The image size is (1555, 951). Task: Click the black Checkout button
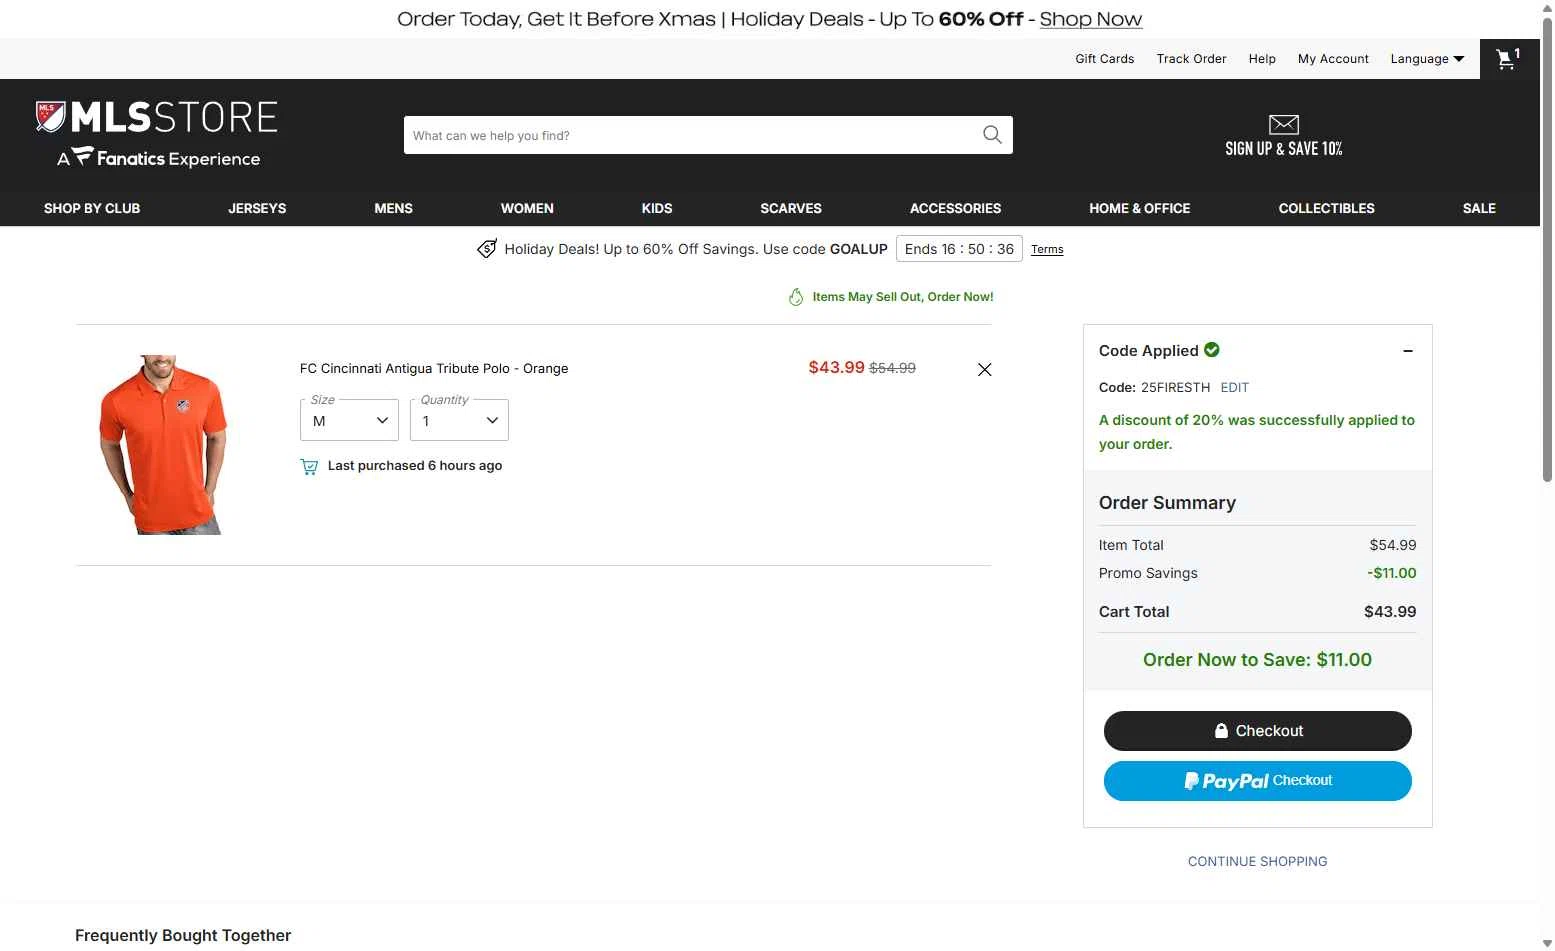click(x=1258, y=731)
